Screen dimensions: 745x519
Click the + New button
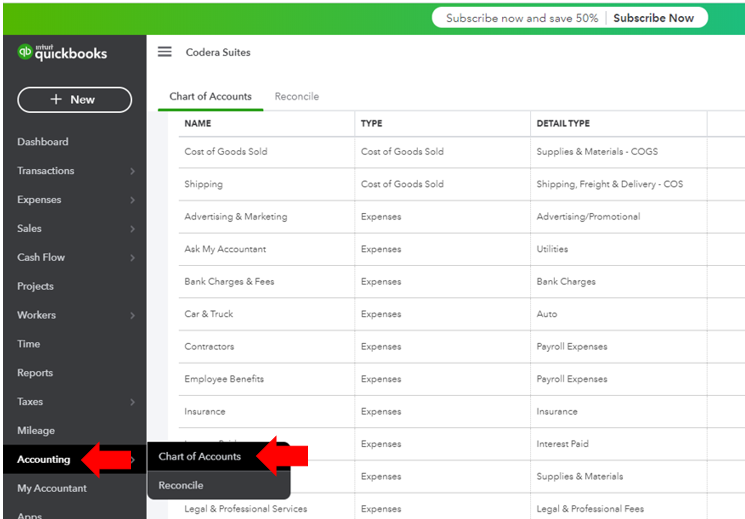(x=75, y=100)
